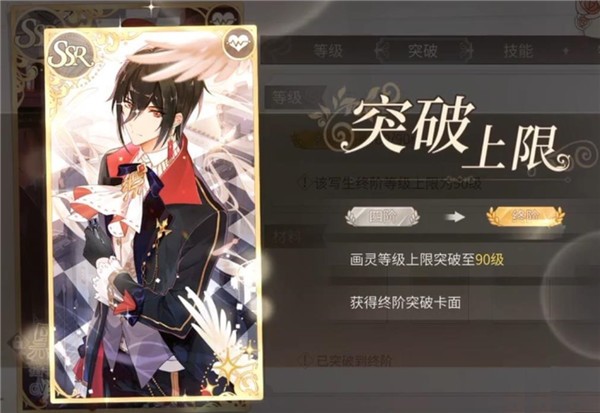Select the gold 终阶 rank badge

tap(525, 217)
